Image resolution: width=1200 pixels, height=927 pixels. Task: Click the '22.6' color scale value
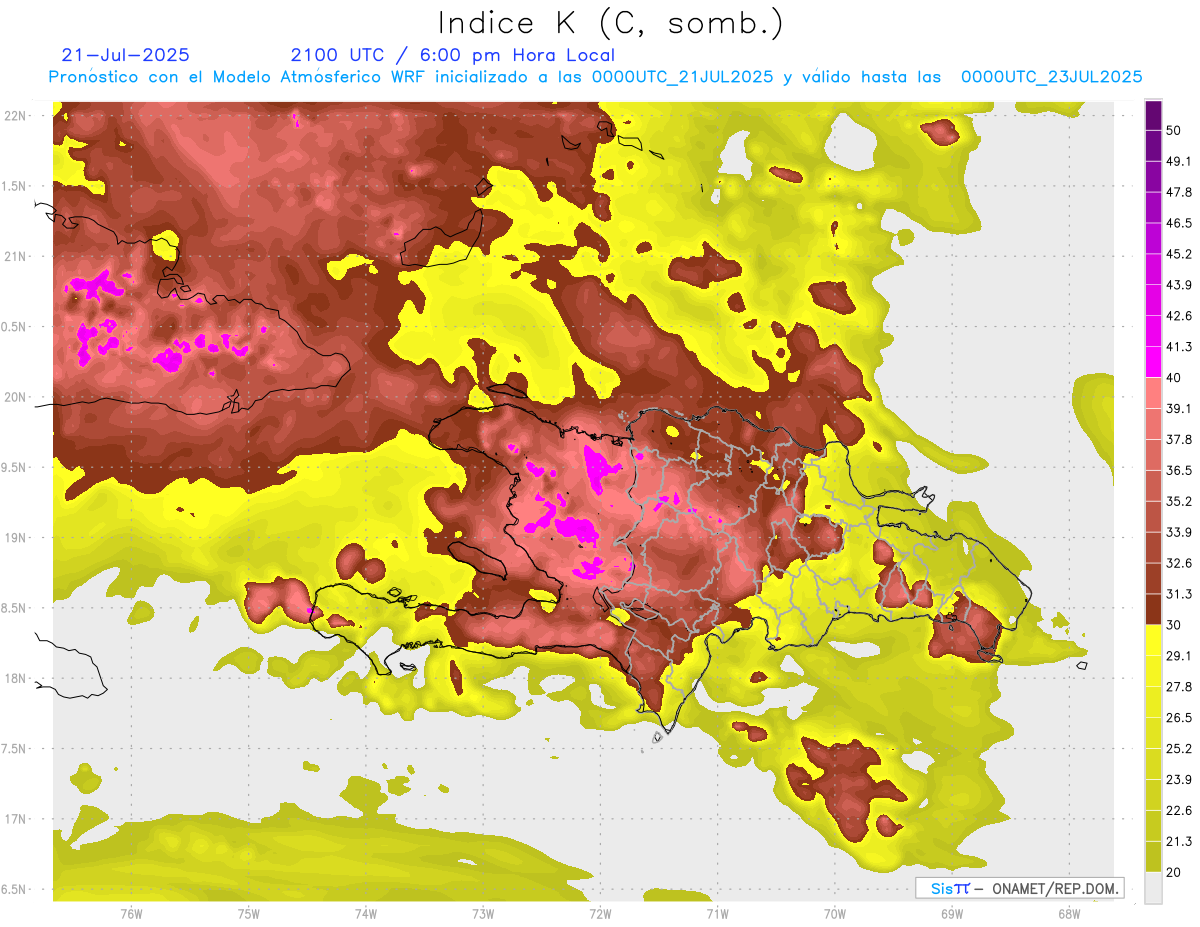coord(1179,810)
